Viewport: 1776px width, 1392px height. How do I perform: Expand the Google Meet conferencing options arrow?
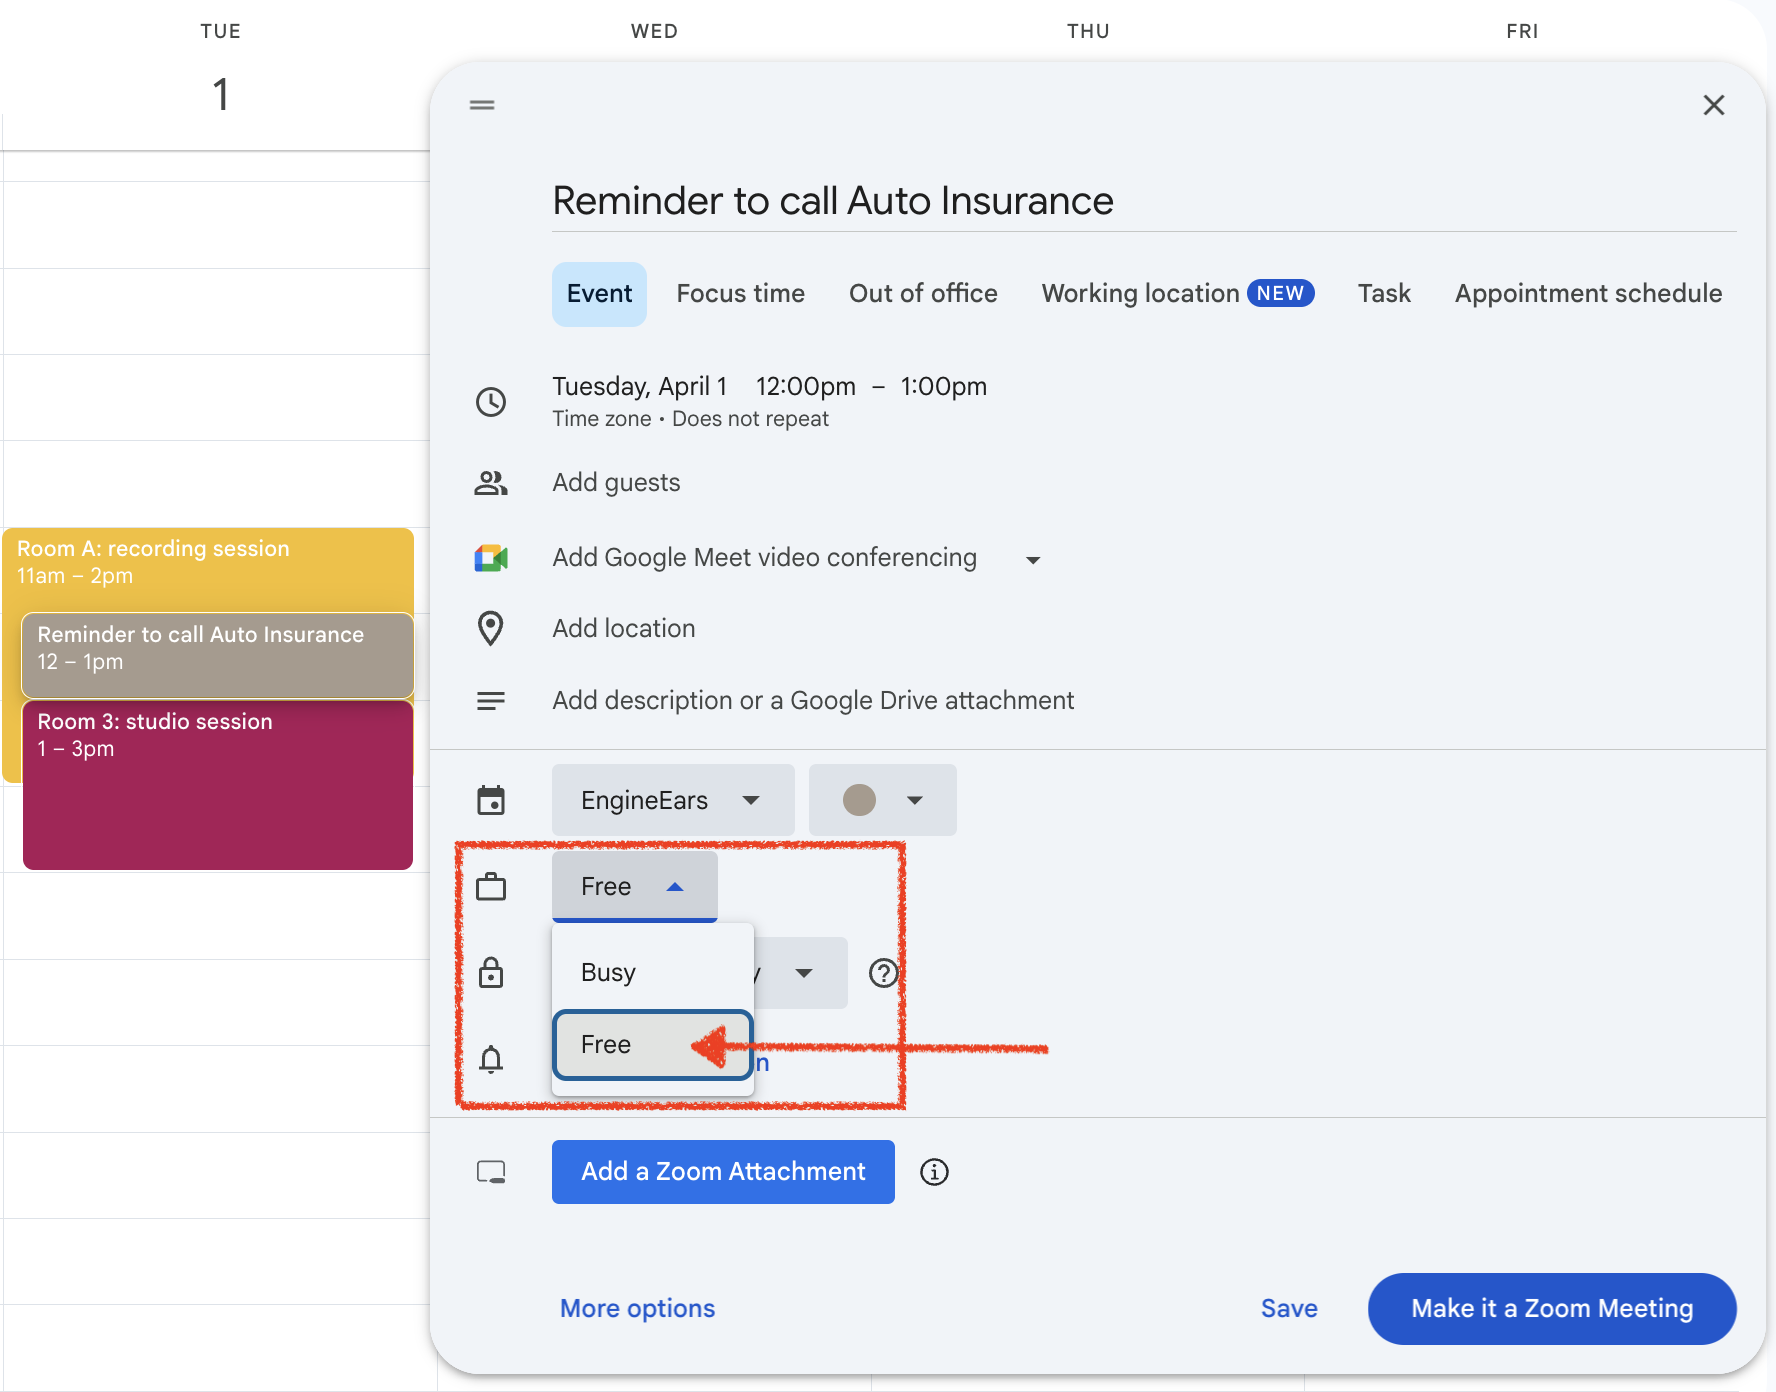(x=1033, y=560)
